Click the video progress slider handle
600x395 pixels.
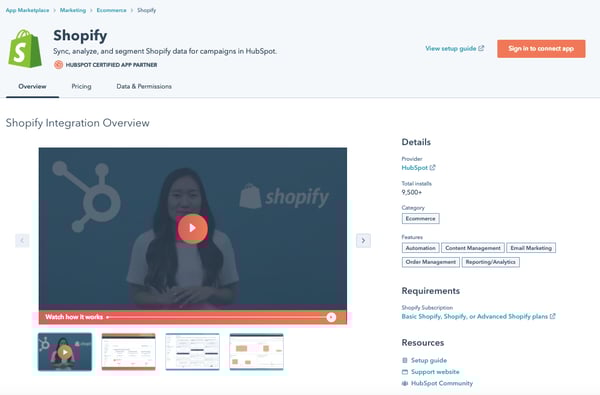click(331, 317)
